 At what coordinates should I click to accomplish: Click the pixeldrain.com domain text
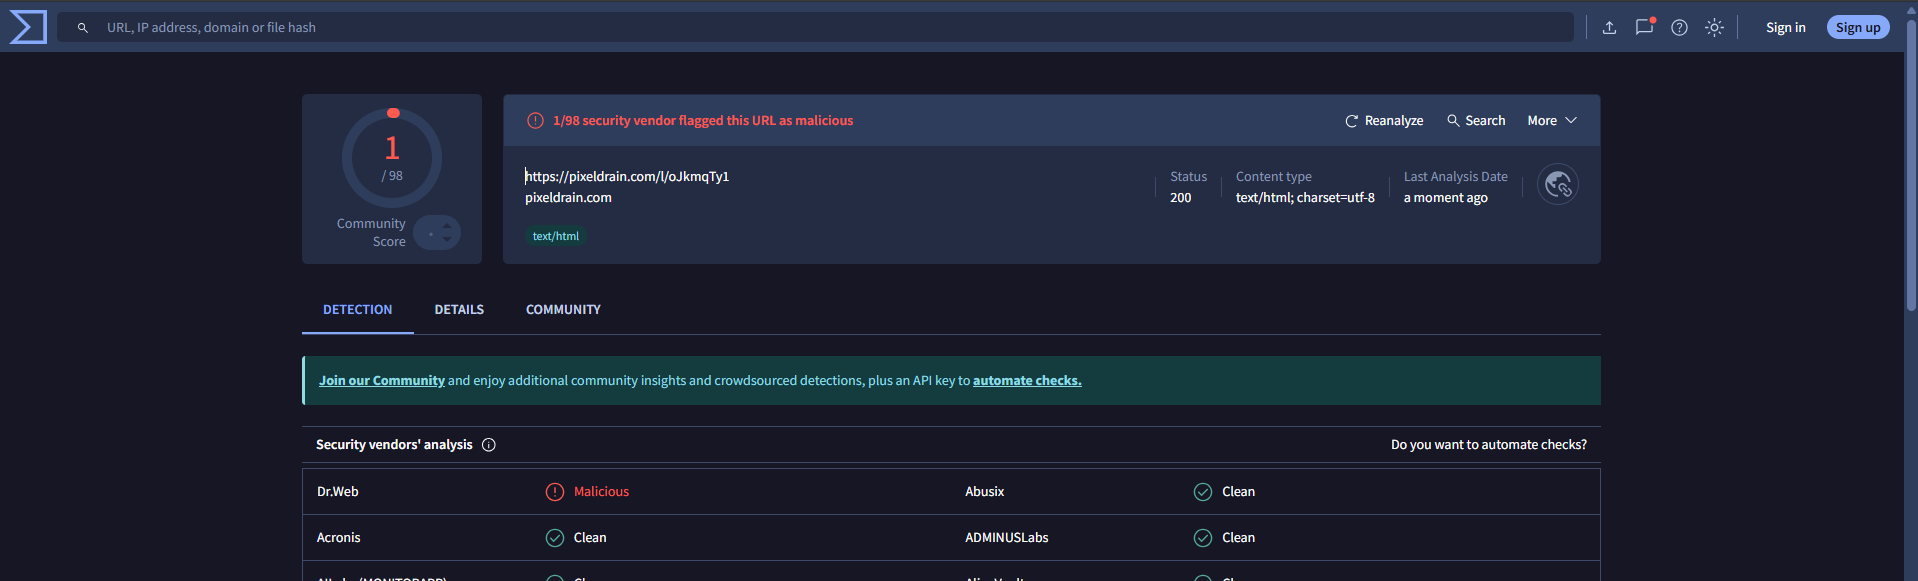tap(568, 198)
